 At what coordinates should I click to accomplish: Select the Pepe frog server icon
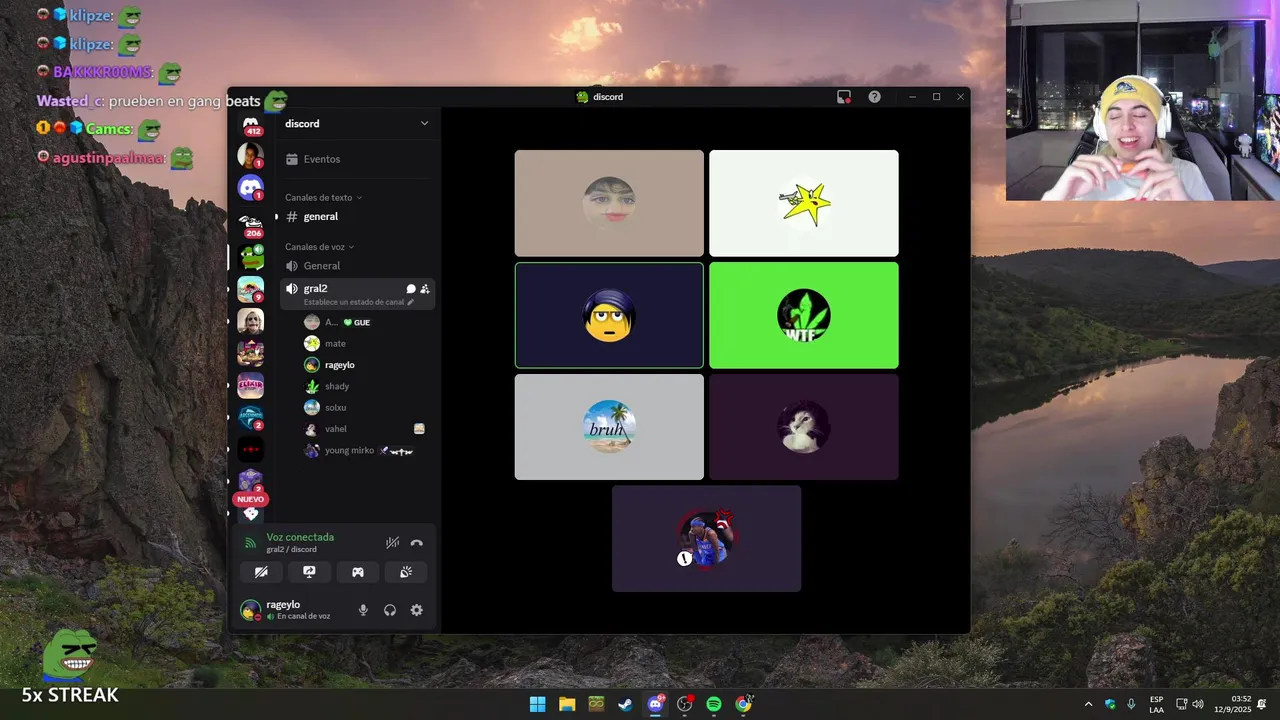(251, 257)
